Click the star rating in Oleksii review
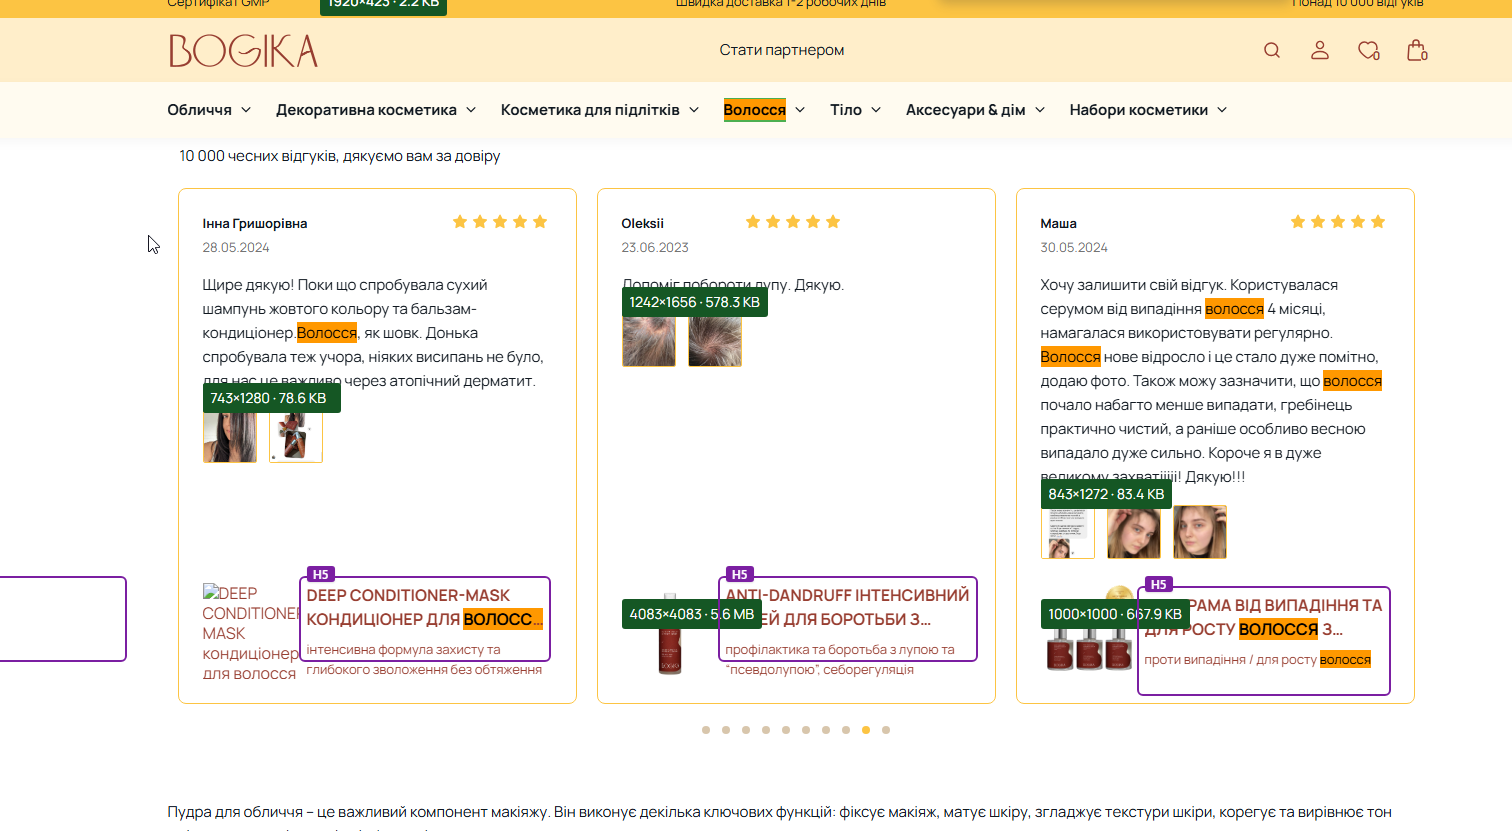The height and width of the screenshot is (831, 1512). click(793, 222)
